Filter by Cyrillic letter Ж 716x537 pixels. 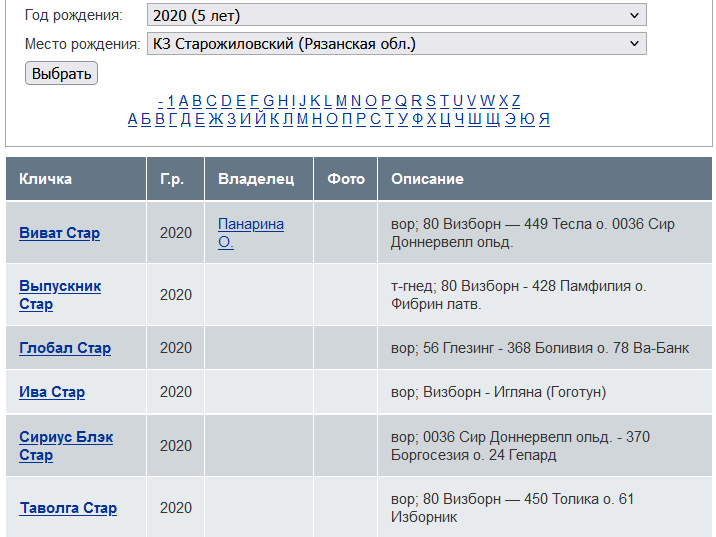coord(213,119)
